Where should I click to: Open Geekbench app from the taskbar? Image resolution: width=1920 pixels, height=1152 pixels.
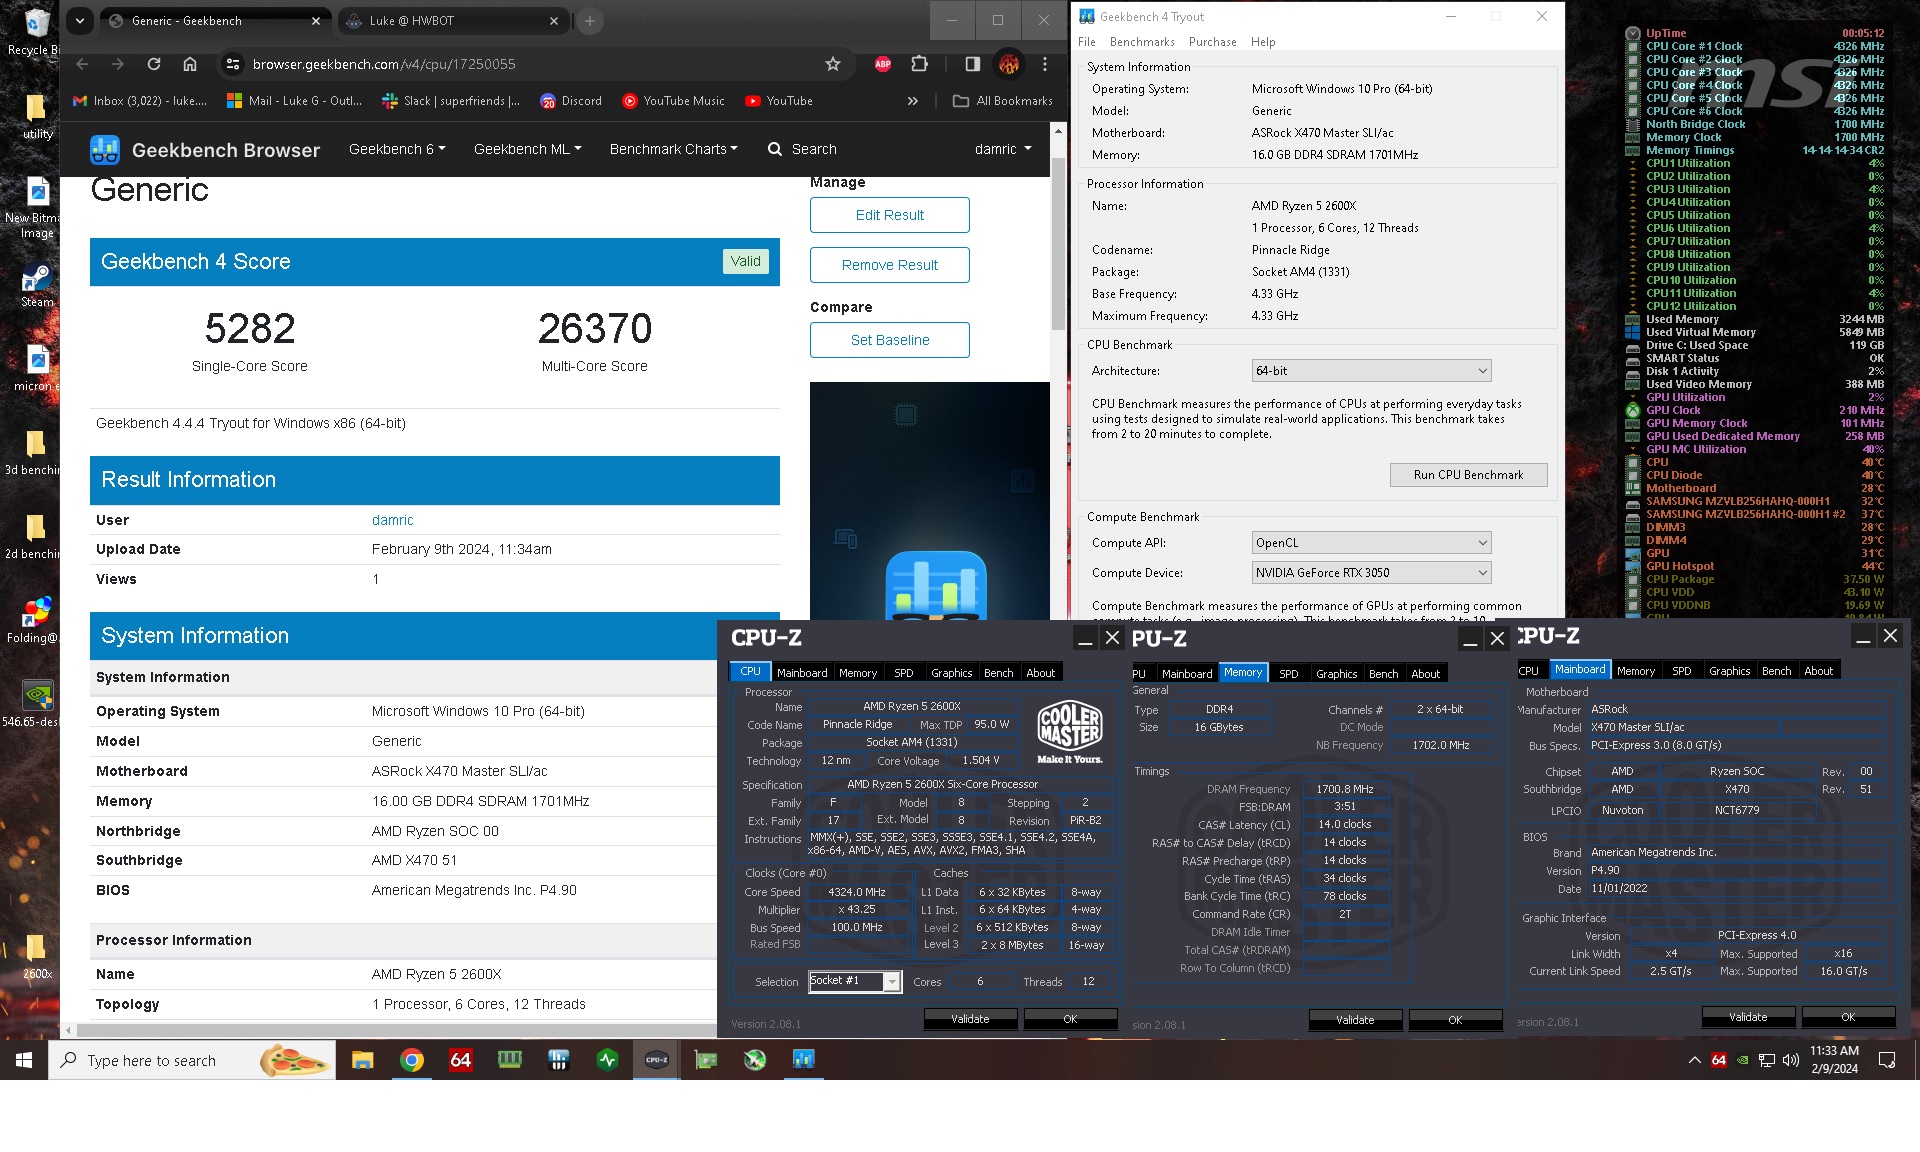803,1060
